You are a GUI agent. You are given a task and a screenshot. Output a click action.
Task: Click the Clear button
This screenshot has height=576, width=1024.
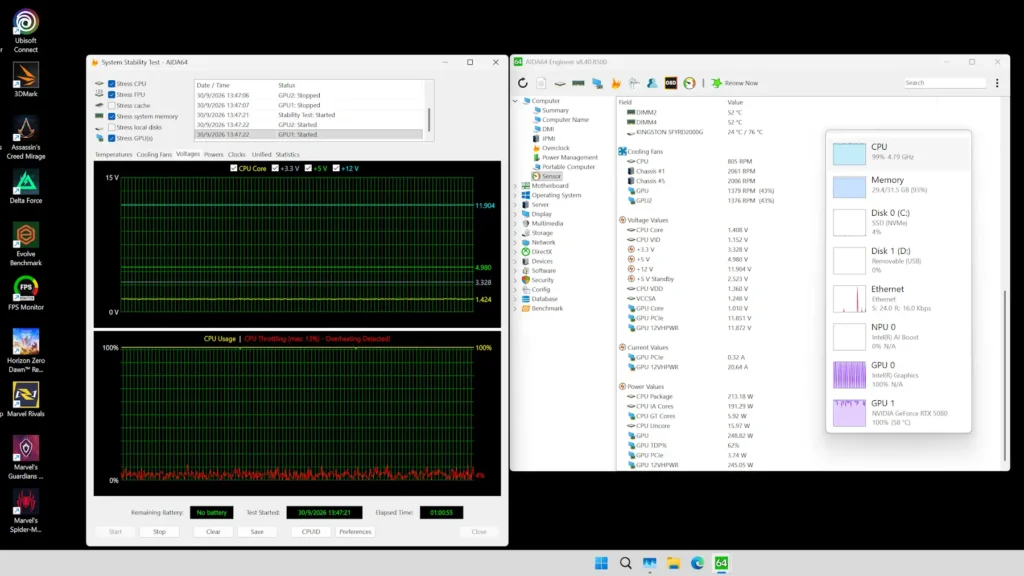pos(214,532)
